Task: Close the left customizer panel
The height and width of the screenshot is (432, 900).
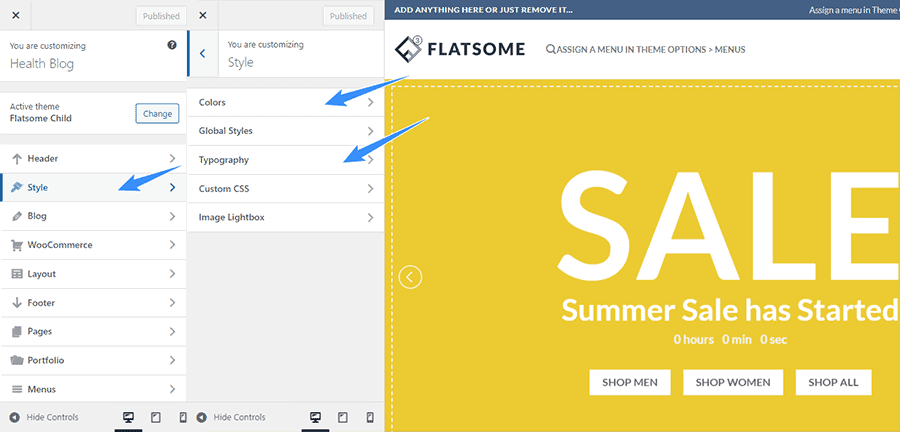Action: 15,16
